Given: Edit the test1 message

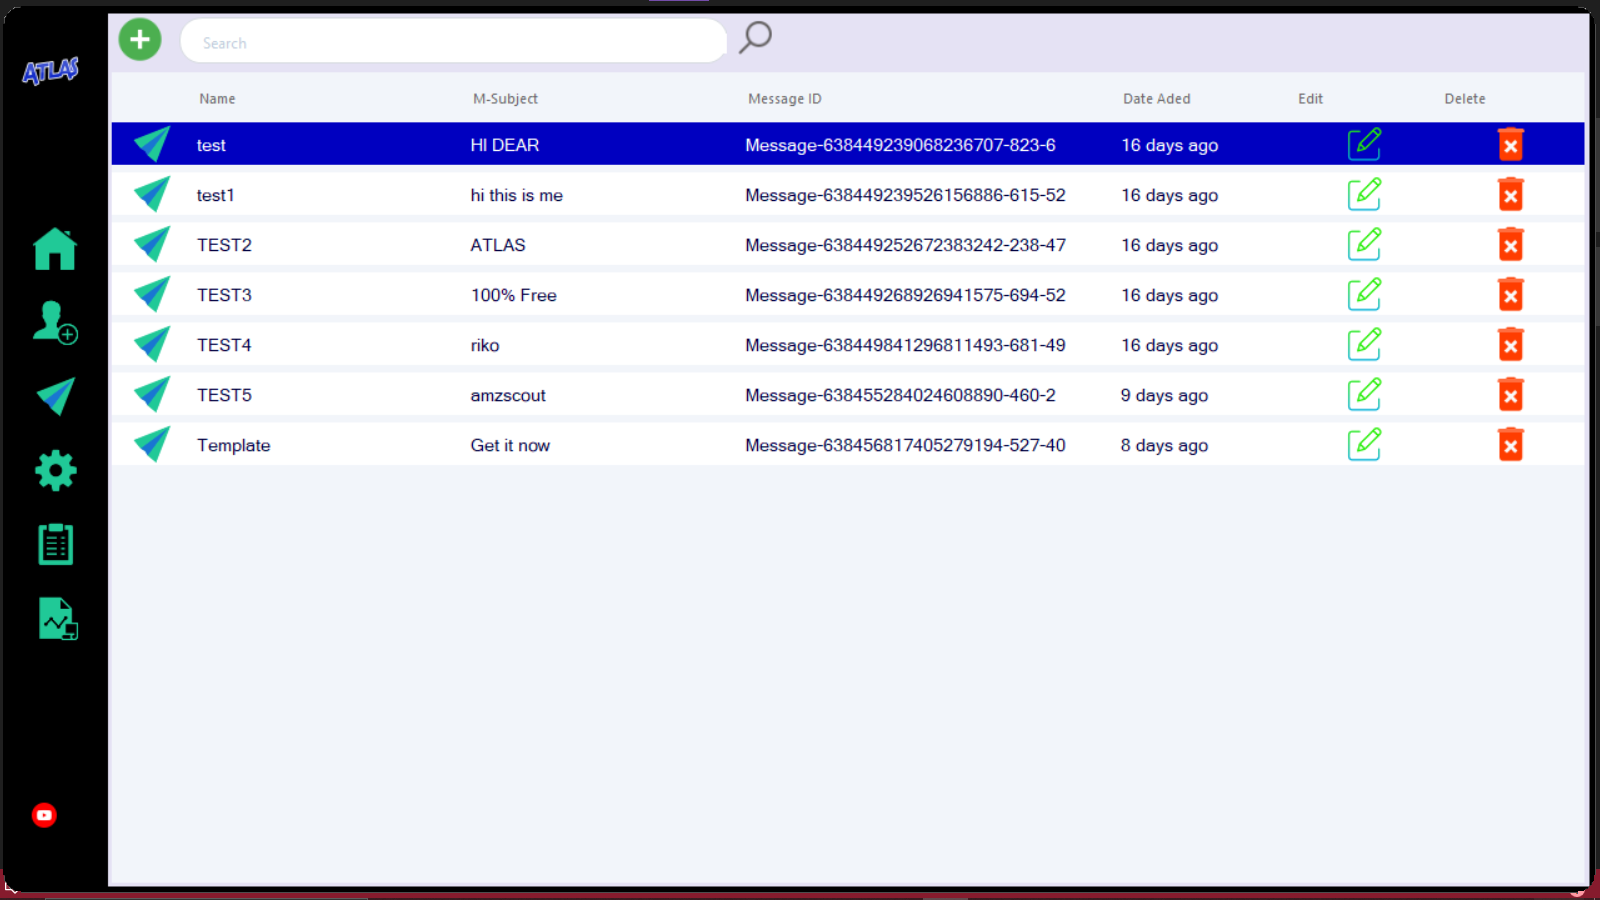Looking at the screenshot, I should coord(1364,194).
